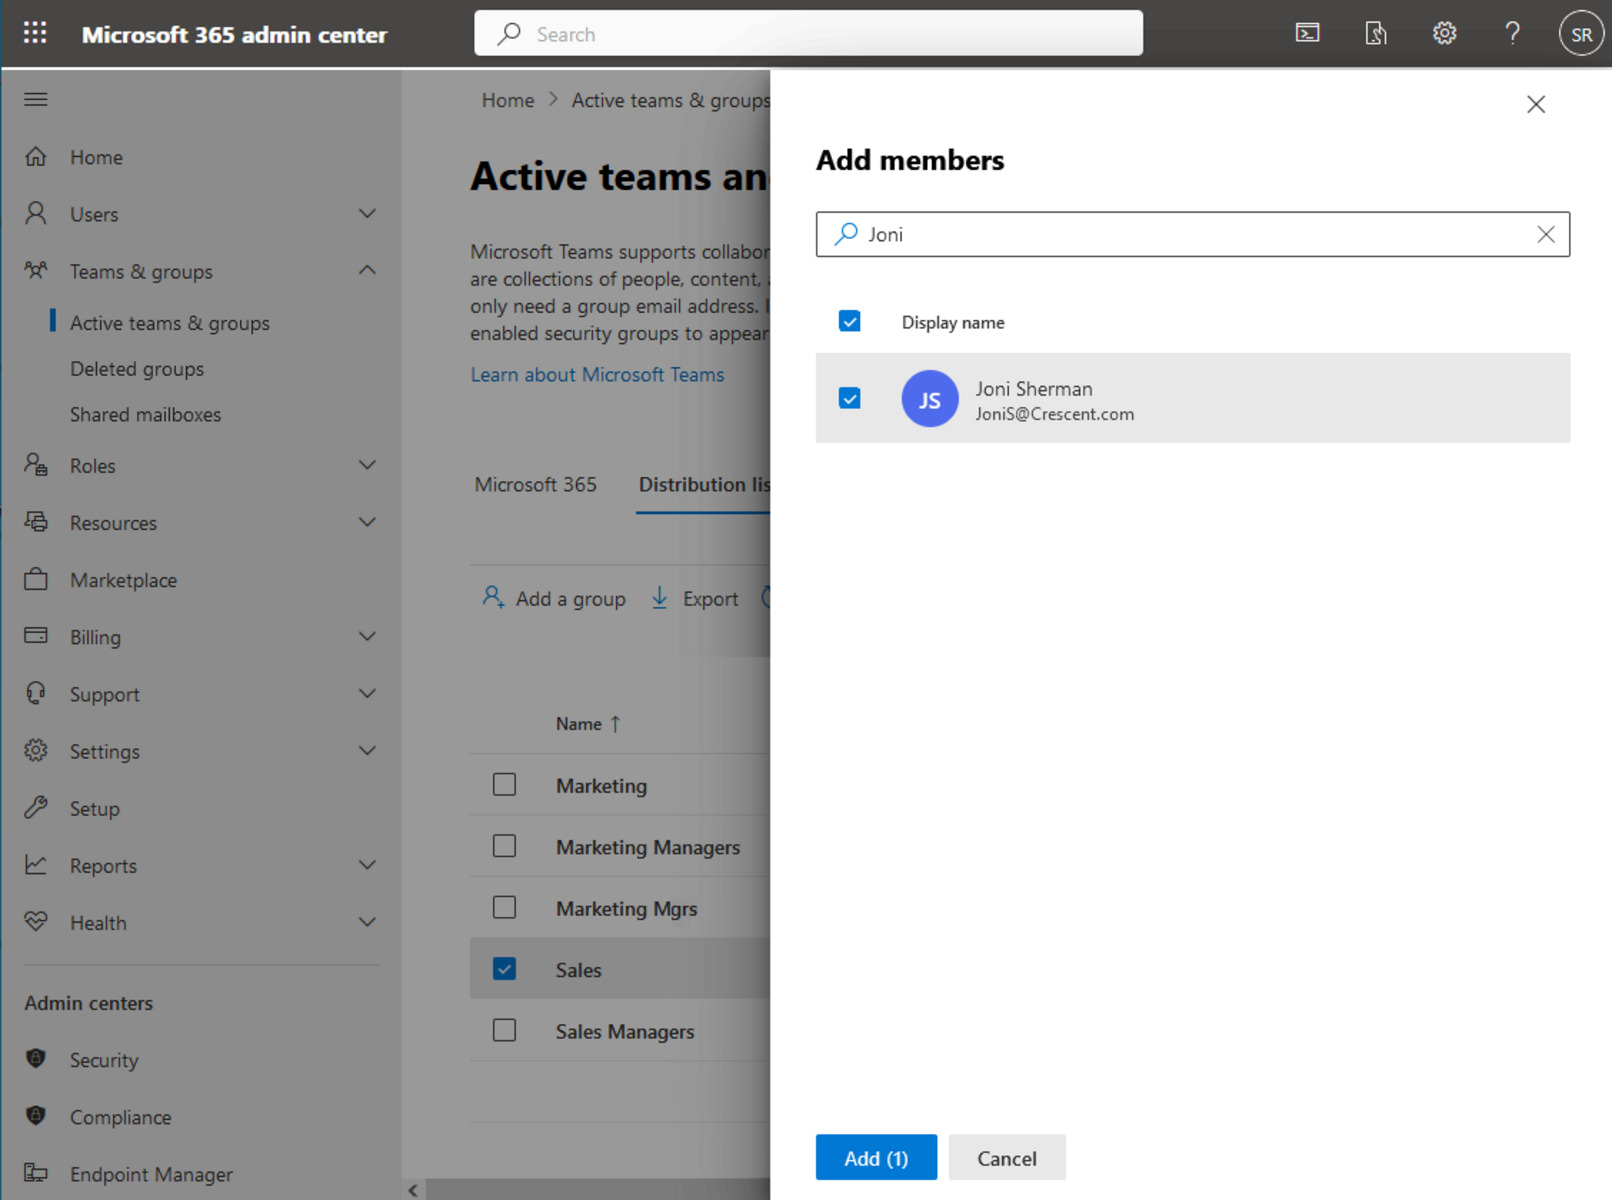The width and height of the screenshot is (1612, 1200).
Task: Click the Add members search field
Action: pos(1190,234)
